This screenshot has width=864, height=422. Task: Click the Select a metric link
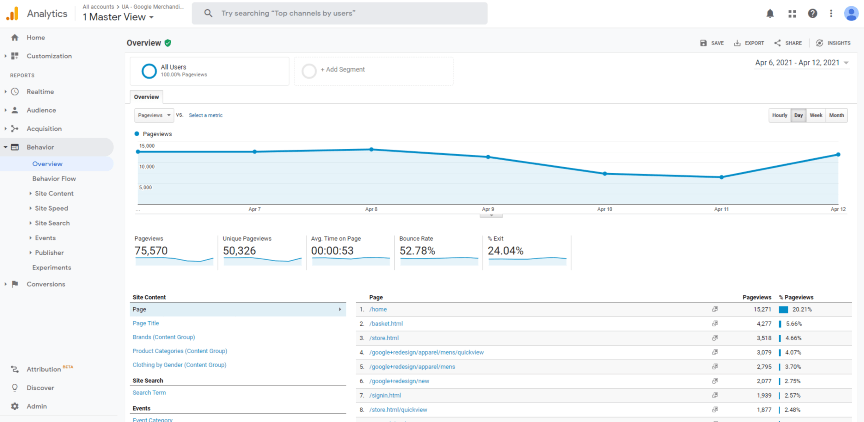(x=206, y=116)
